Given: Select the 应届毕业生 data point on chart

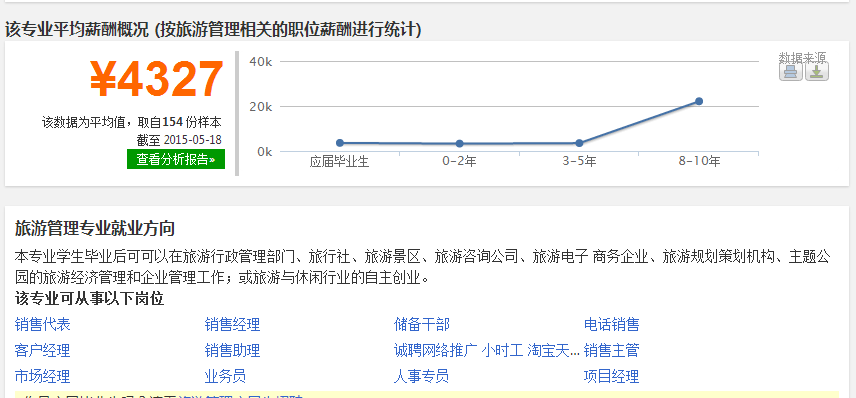Looking at the screenshot, I should [x=340, y=143].
